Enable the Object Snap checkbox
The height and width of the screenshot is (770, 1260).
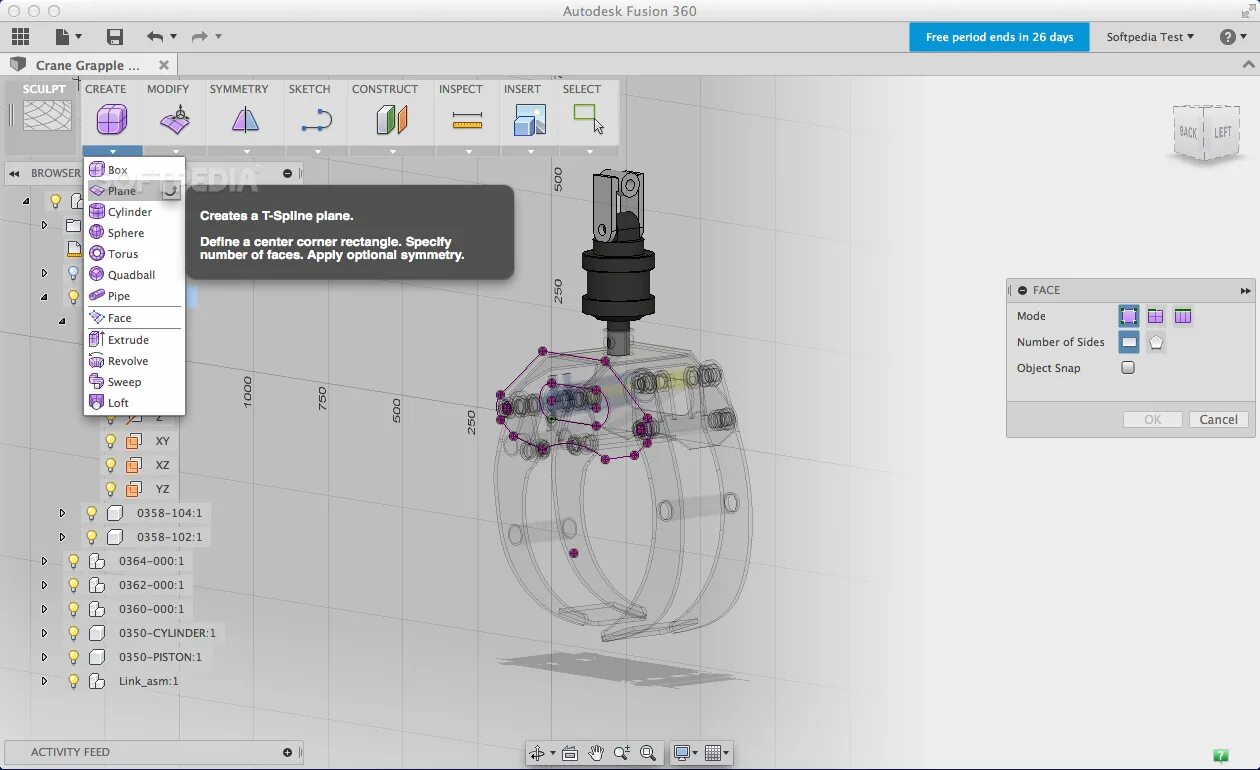(1128, 368)
